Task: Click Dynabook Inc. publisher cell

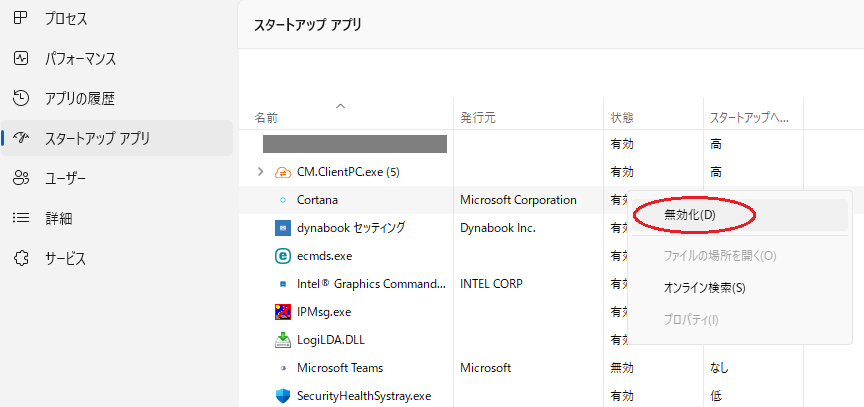Action: pyautogui.click(x=498, y=228)
